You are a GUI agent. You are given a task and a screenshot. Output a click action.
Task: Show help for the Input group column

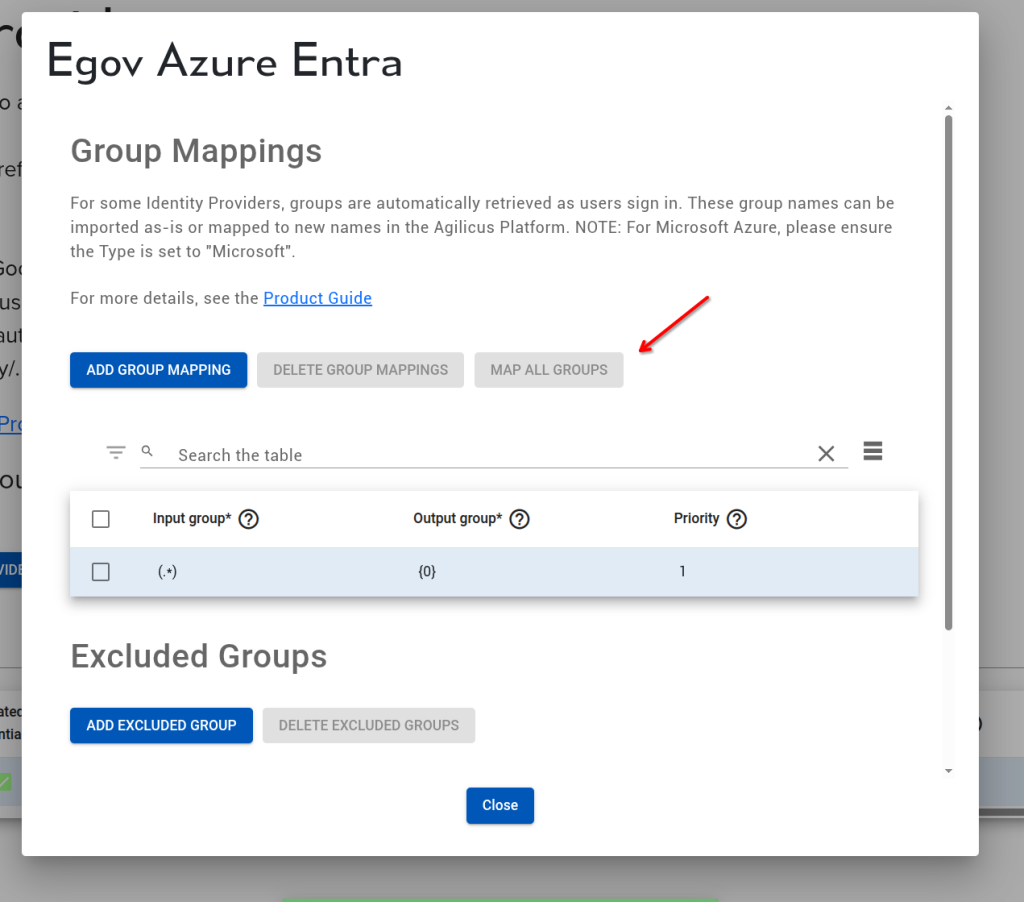(x=249, y=519)
